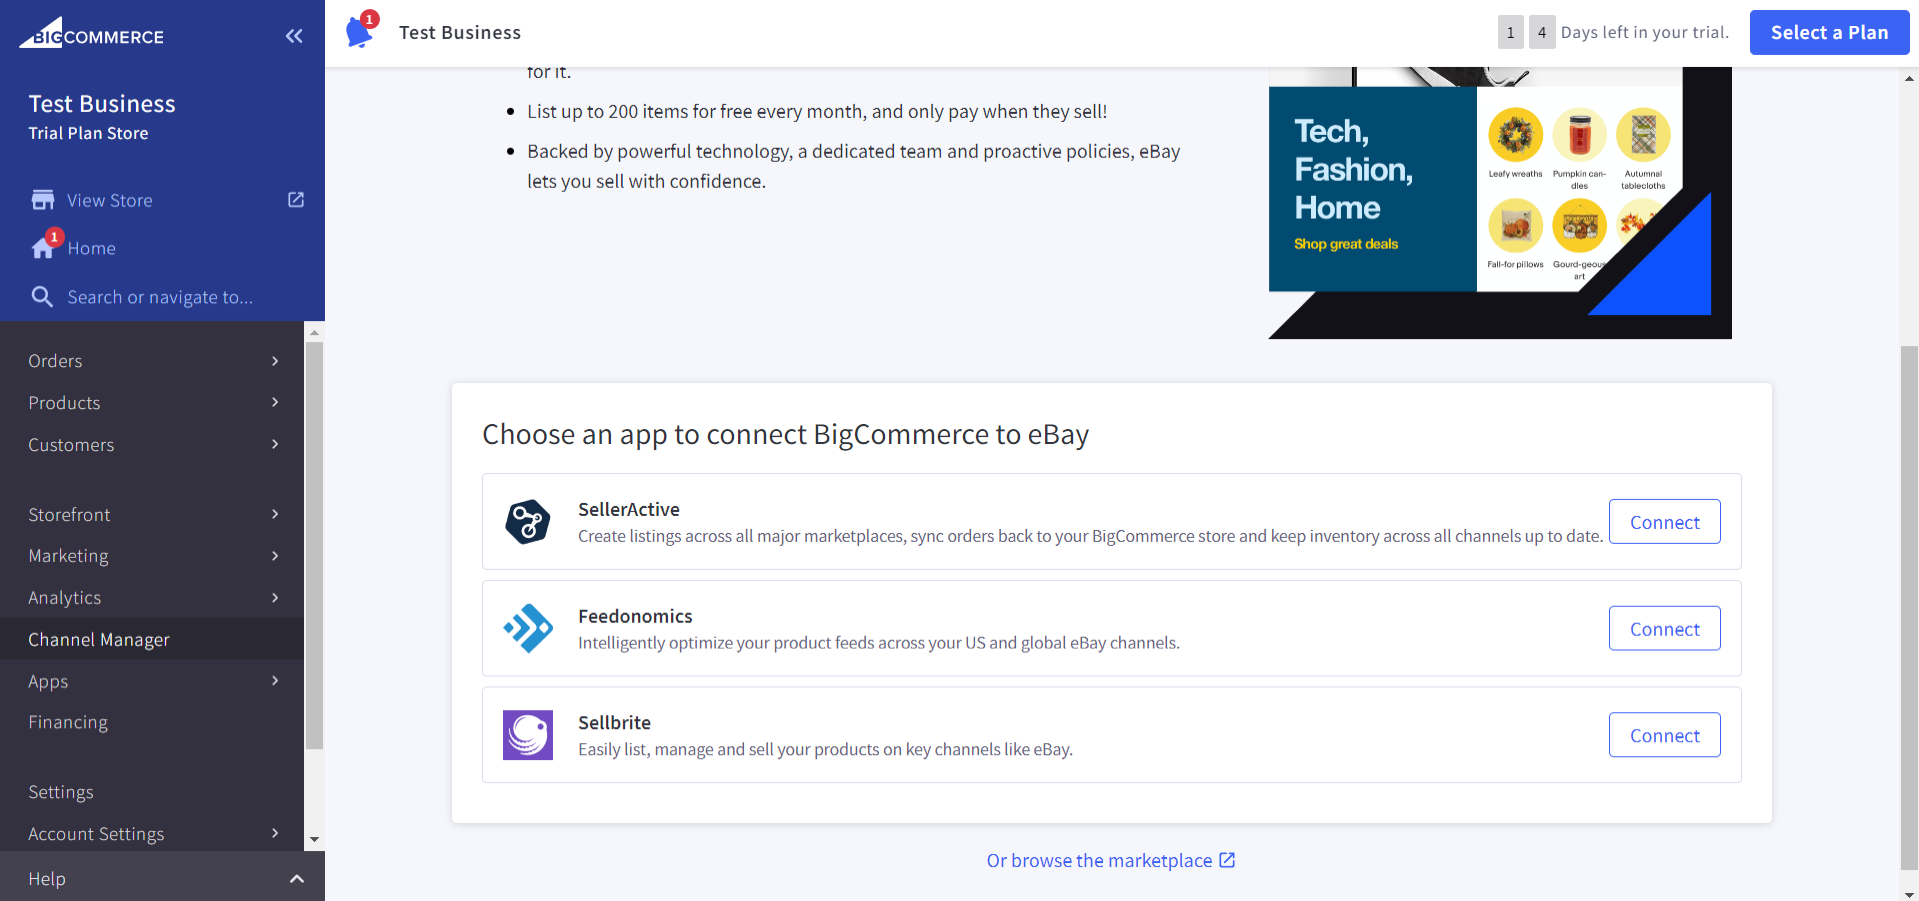Open the Financing menu item
The height and width of the screenshot is (901, 1919).
(x=152, y=722)
